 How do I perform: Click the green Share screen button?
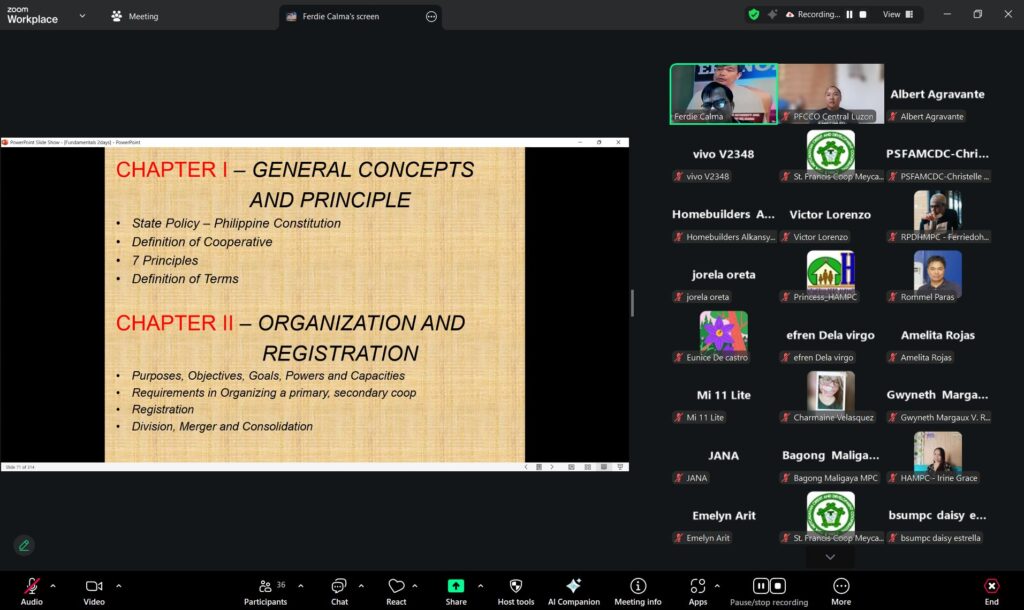coord(456,587)
